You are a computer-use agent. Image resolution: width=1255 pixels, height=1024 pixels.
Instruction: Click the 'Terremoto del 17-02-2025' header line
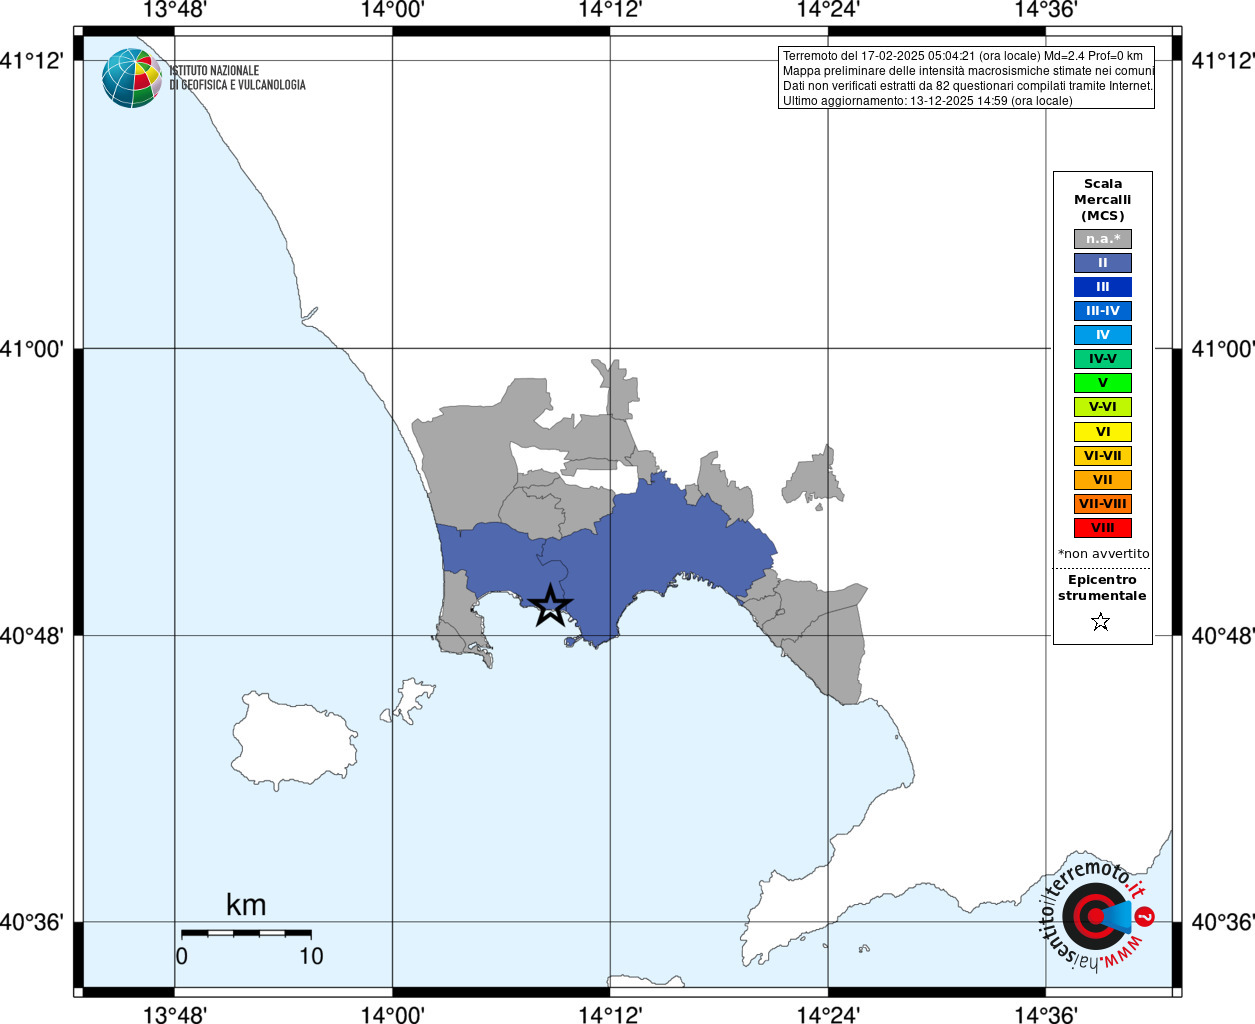(962, 56)
